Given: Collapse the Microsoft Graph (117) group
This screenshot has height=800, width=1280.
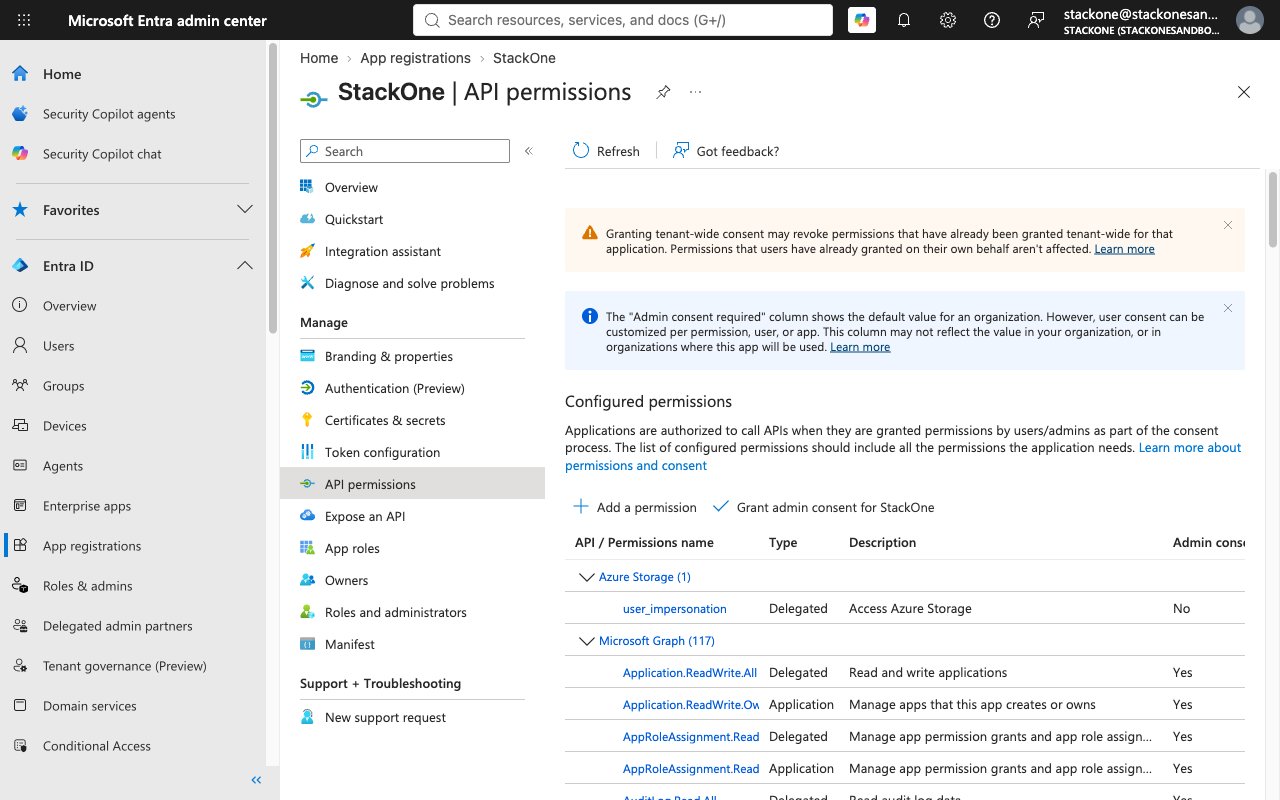Looking at the screenshot, I should click(587, 641).
